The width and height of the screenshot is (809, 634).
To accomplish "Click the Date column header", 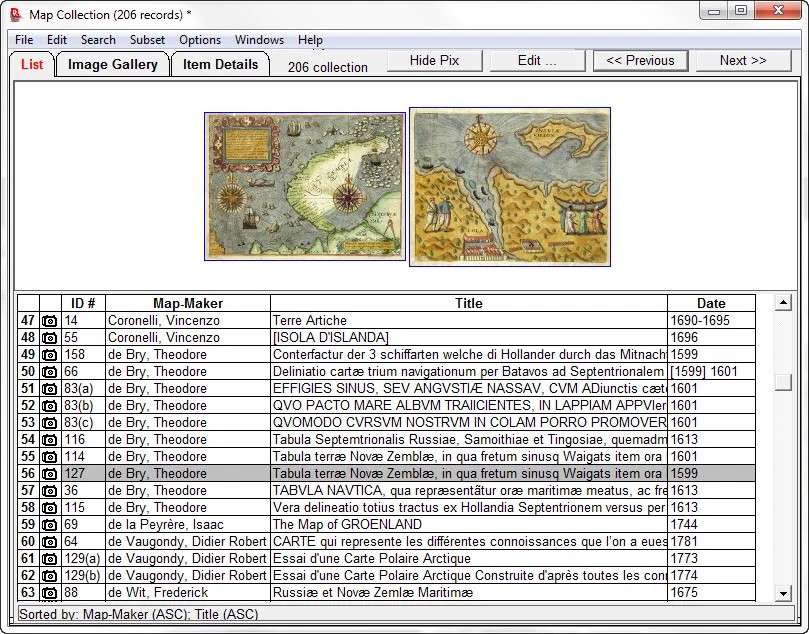I will coord(711,303).
